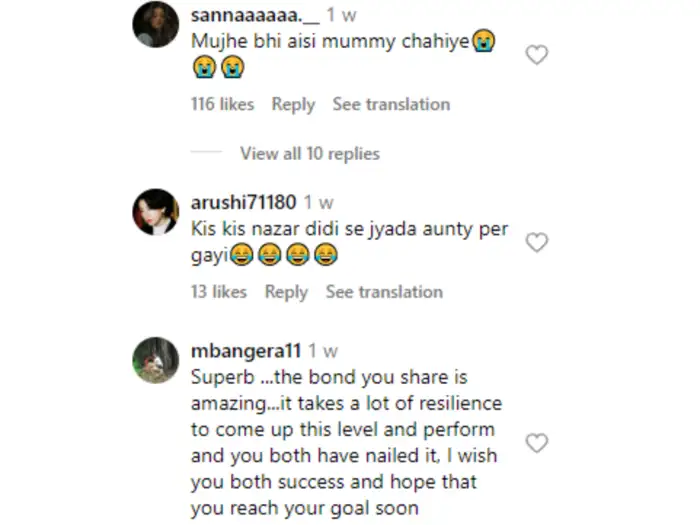View the 13 likes list

click(x=218, y=292)
